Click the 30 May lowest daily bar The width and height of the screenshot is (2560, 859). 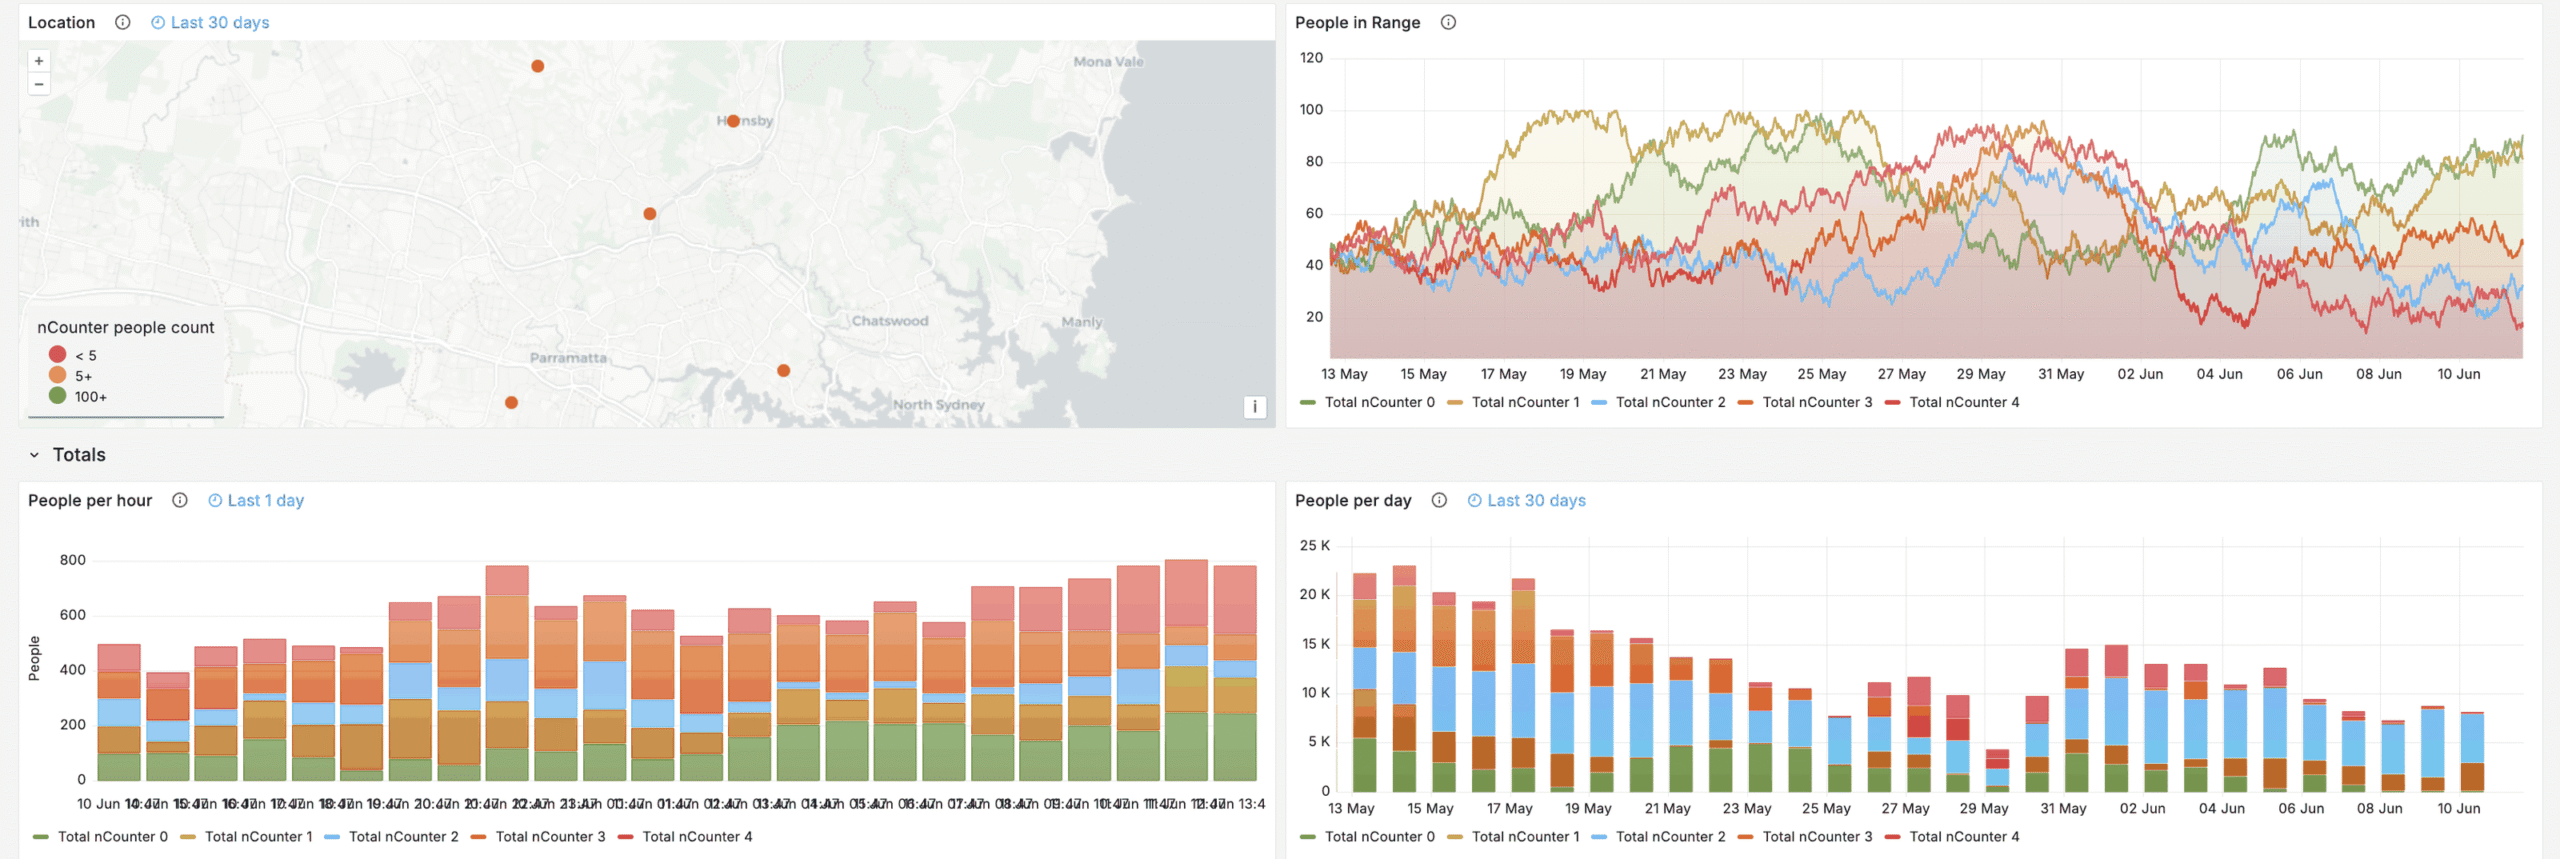1997,770
